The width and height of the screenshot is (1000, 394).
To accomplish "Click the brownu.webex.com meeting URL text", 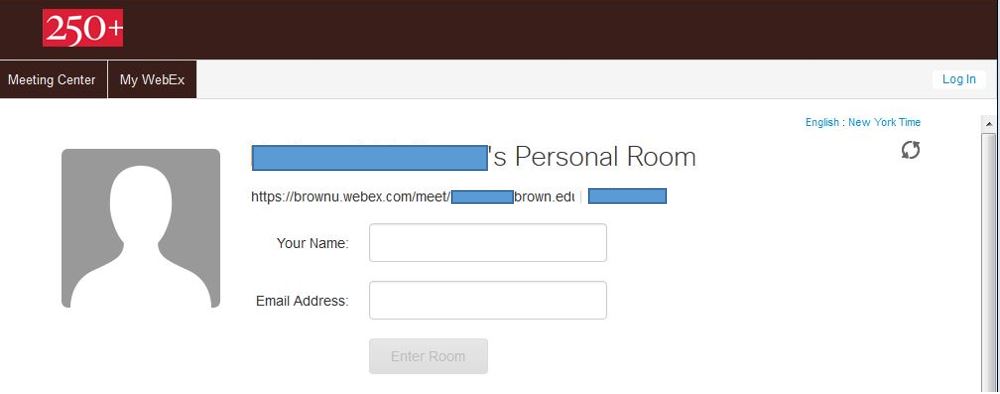I will pyautogui.click(x=413, y=196).
